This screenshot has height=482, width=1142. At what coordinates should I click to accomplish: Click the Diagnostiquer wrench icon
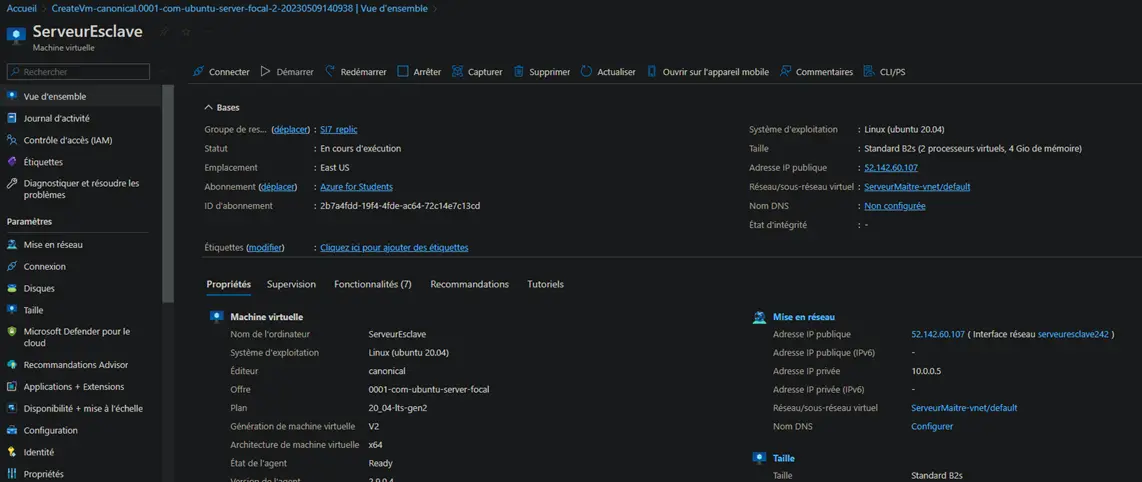12,183
